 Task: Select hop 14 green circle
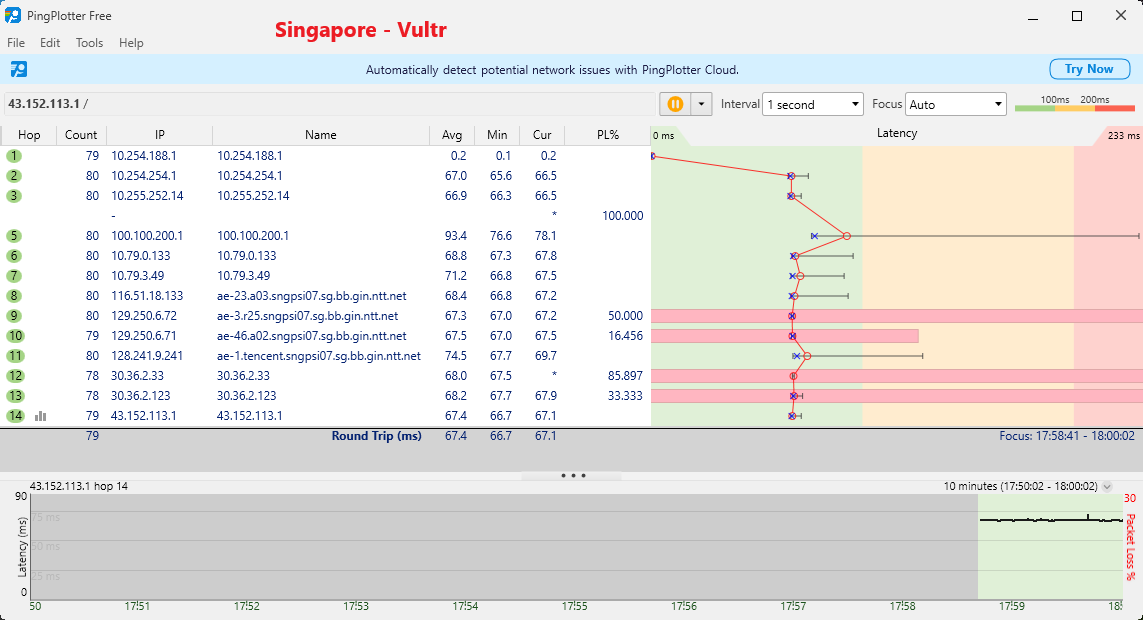[15, 416]
